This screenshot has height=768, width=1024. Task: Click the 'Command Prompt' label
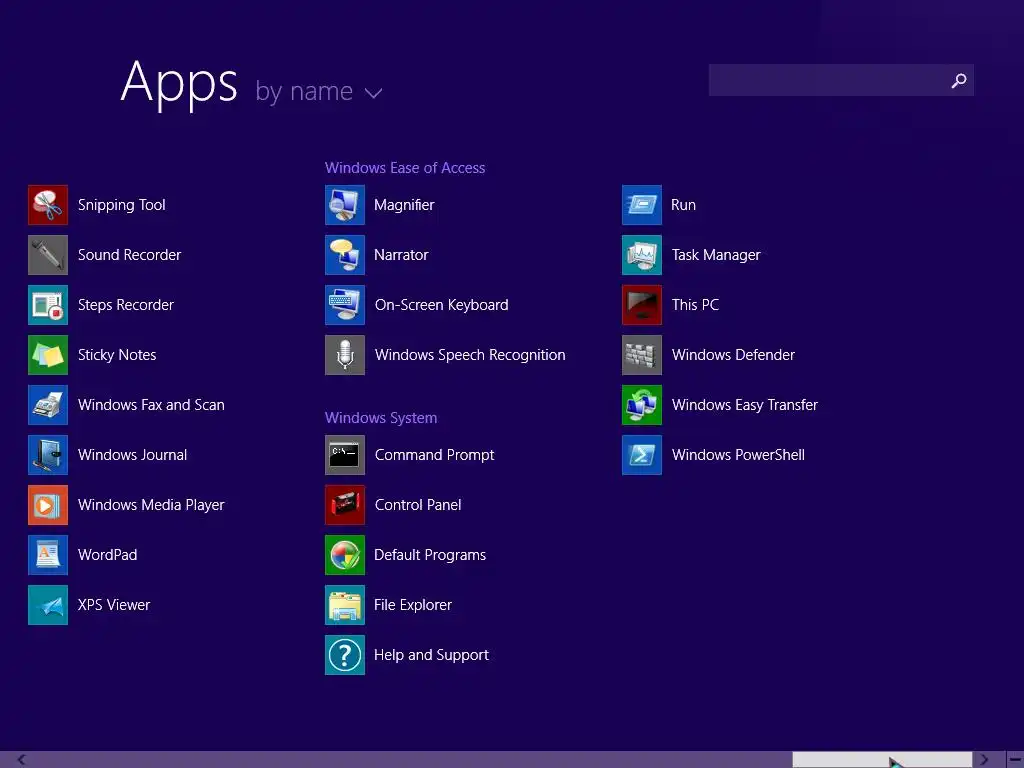[434, 455]
